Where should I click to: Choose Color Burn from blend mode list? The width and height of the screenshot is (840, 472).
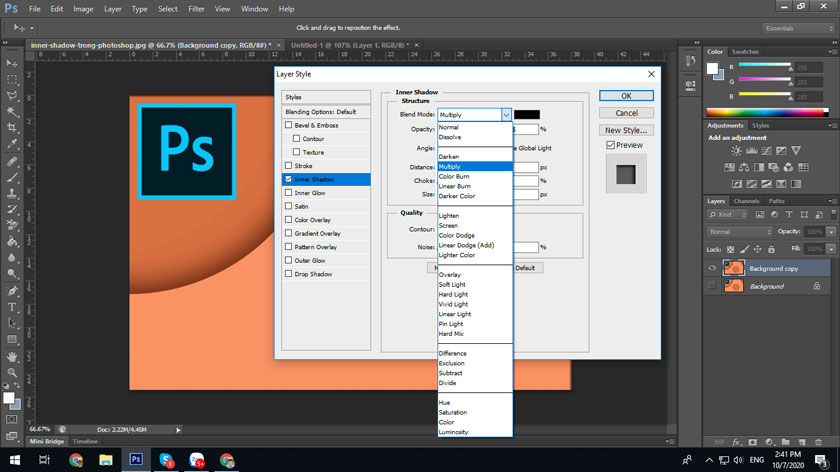[454, 176]
